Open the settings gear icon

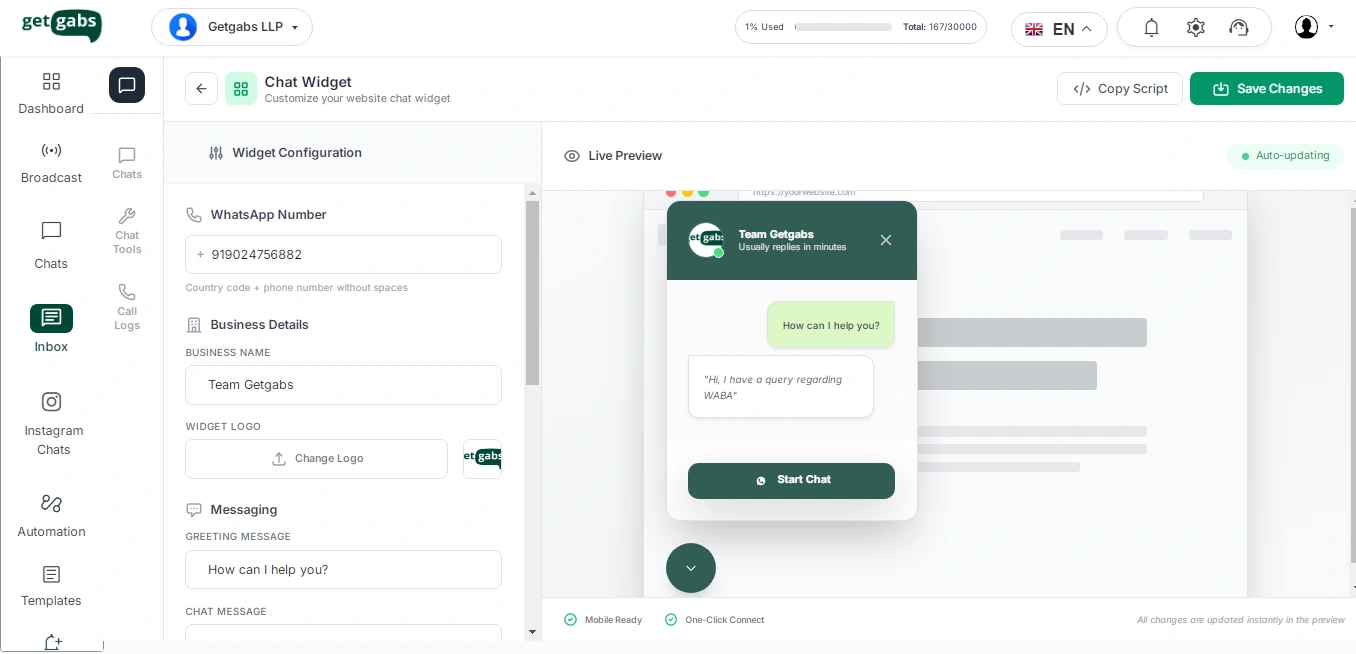(x=1195, y=27)
